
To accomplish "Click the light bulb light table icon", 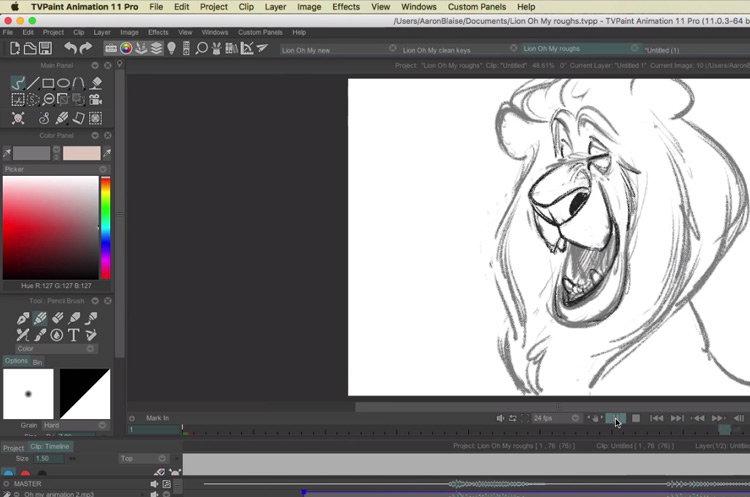I will tap(171, 48).
